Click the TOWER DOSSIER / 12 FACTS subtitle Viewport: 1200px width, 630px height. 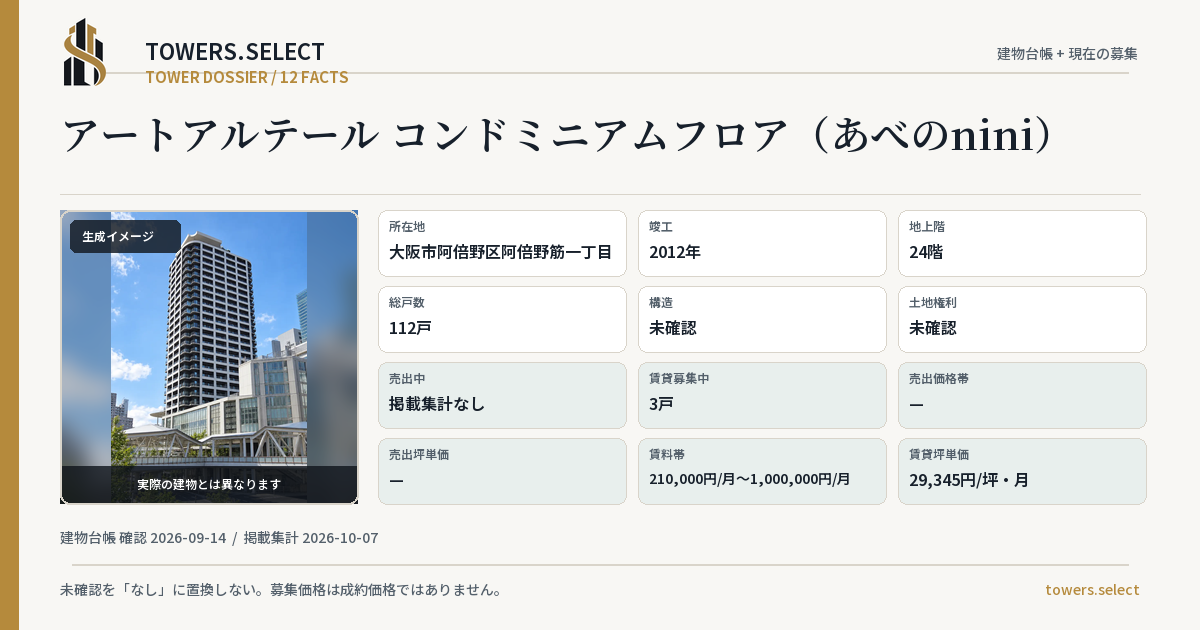click(247, 77)
